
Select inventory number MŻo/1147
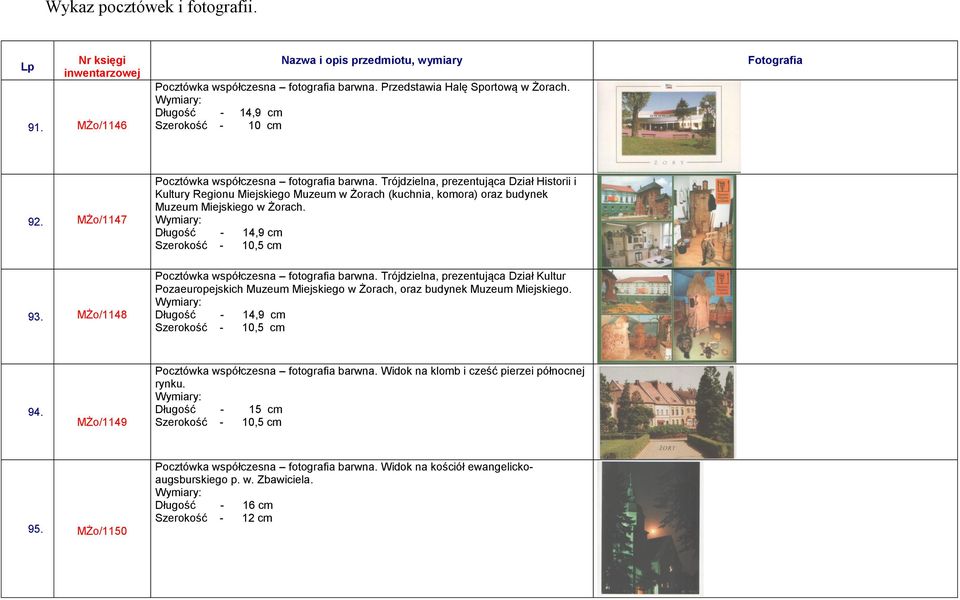(102, 220)
